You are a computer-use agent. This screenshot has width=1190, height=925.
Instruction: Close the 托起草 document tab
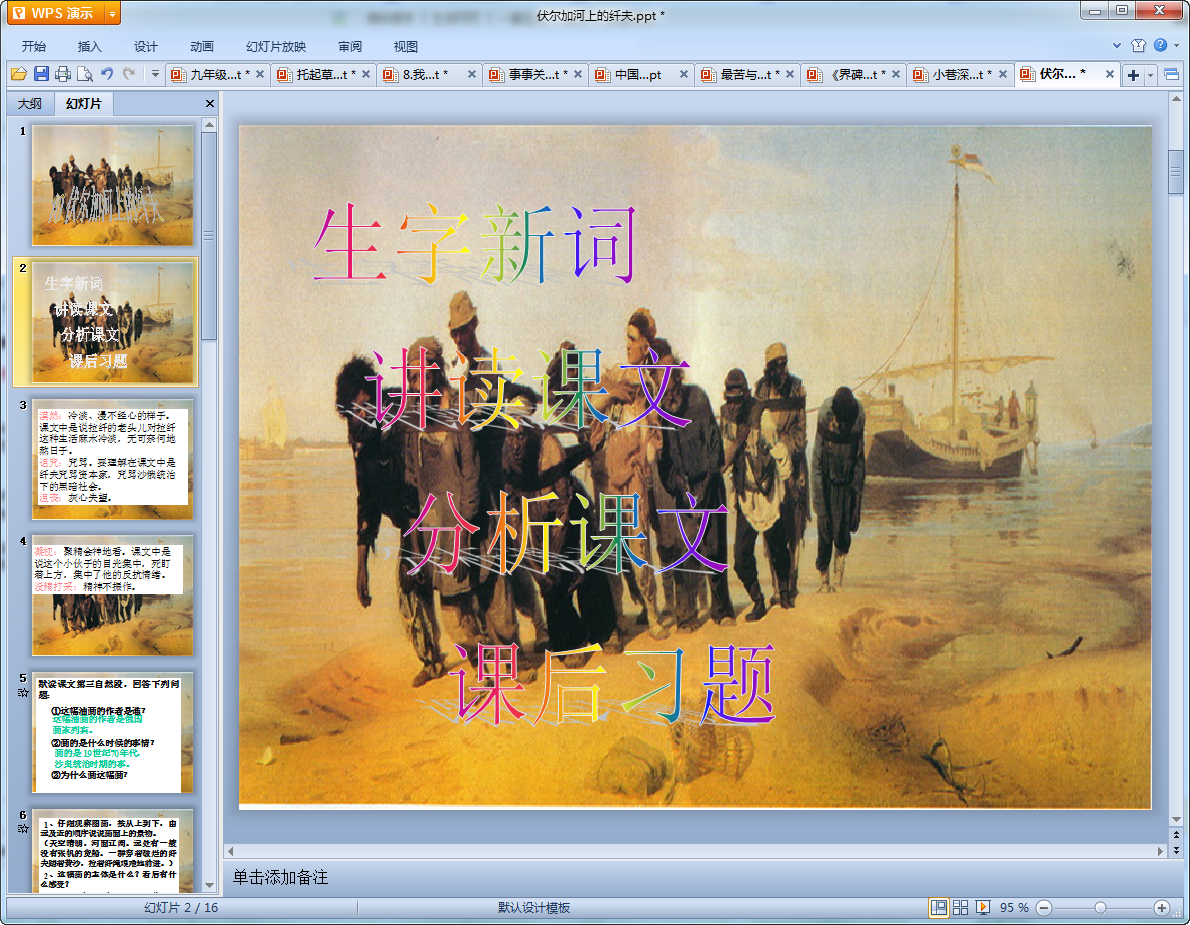pyautogui.click(x=366, y=74)
